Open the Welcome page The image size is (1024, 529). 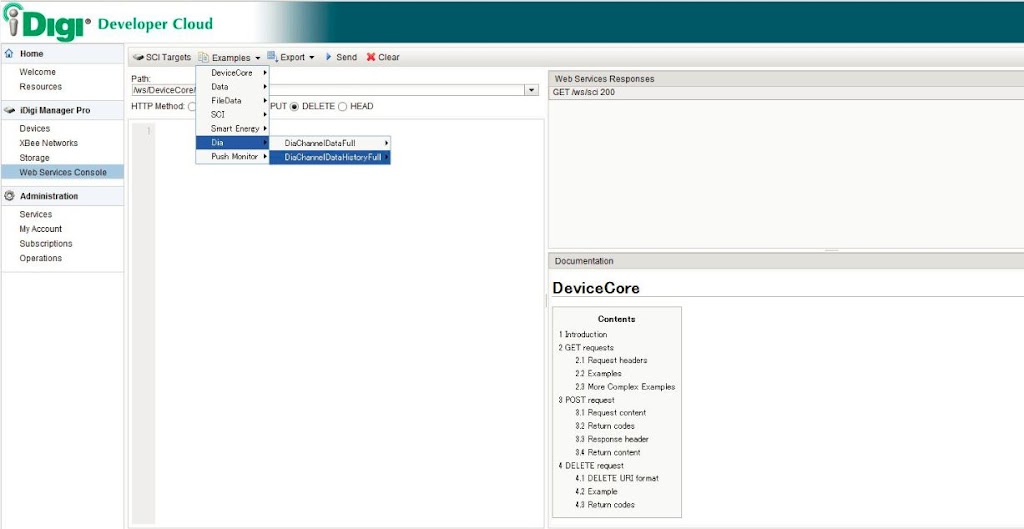tap(37, 72)
